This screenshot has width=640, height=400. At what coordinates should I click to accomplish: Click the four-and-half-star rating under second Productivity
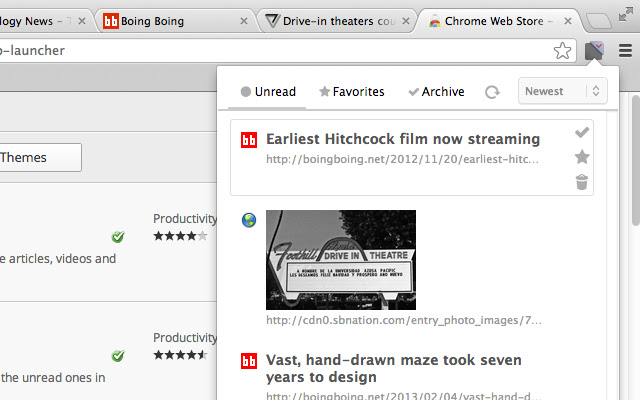(180, 355)
